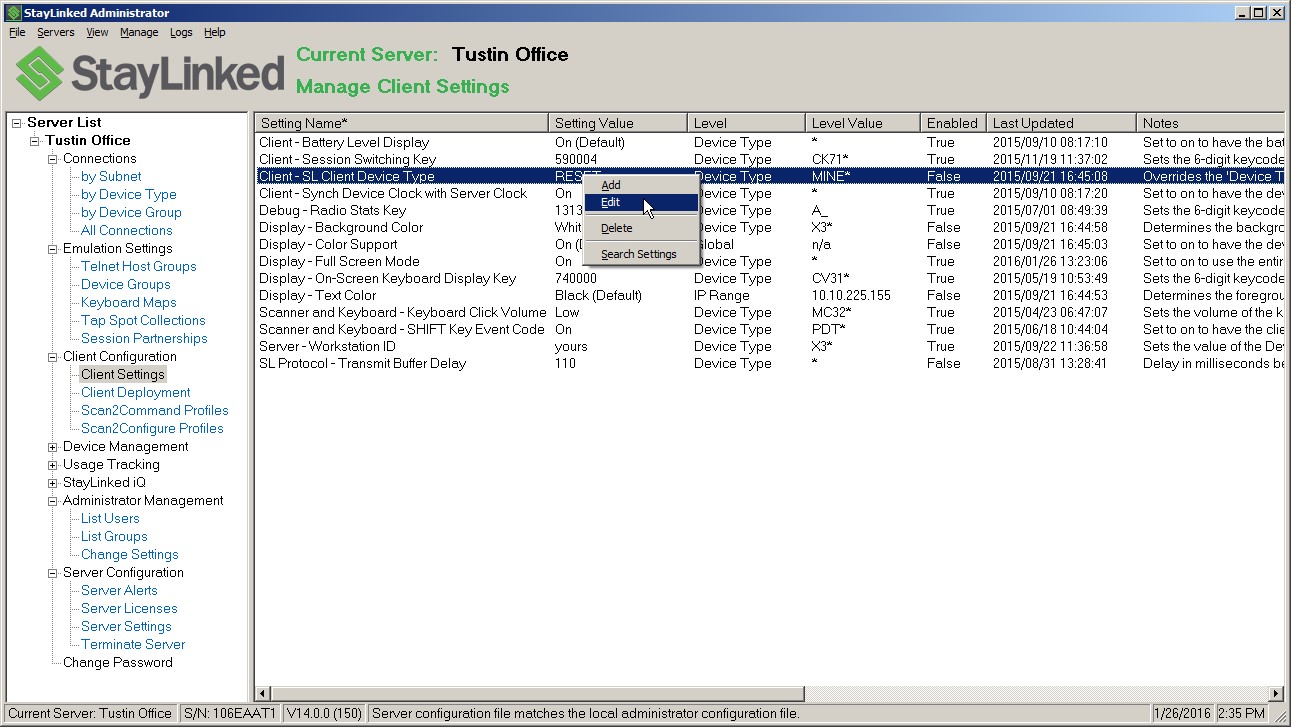Open Server Licenses in the tree
This screenshot has height=727, width=1291.
(x=129, y=609)
